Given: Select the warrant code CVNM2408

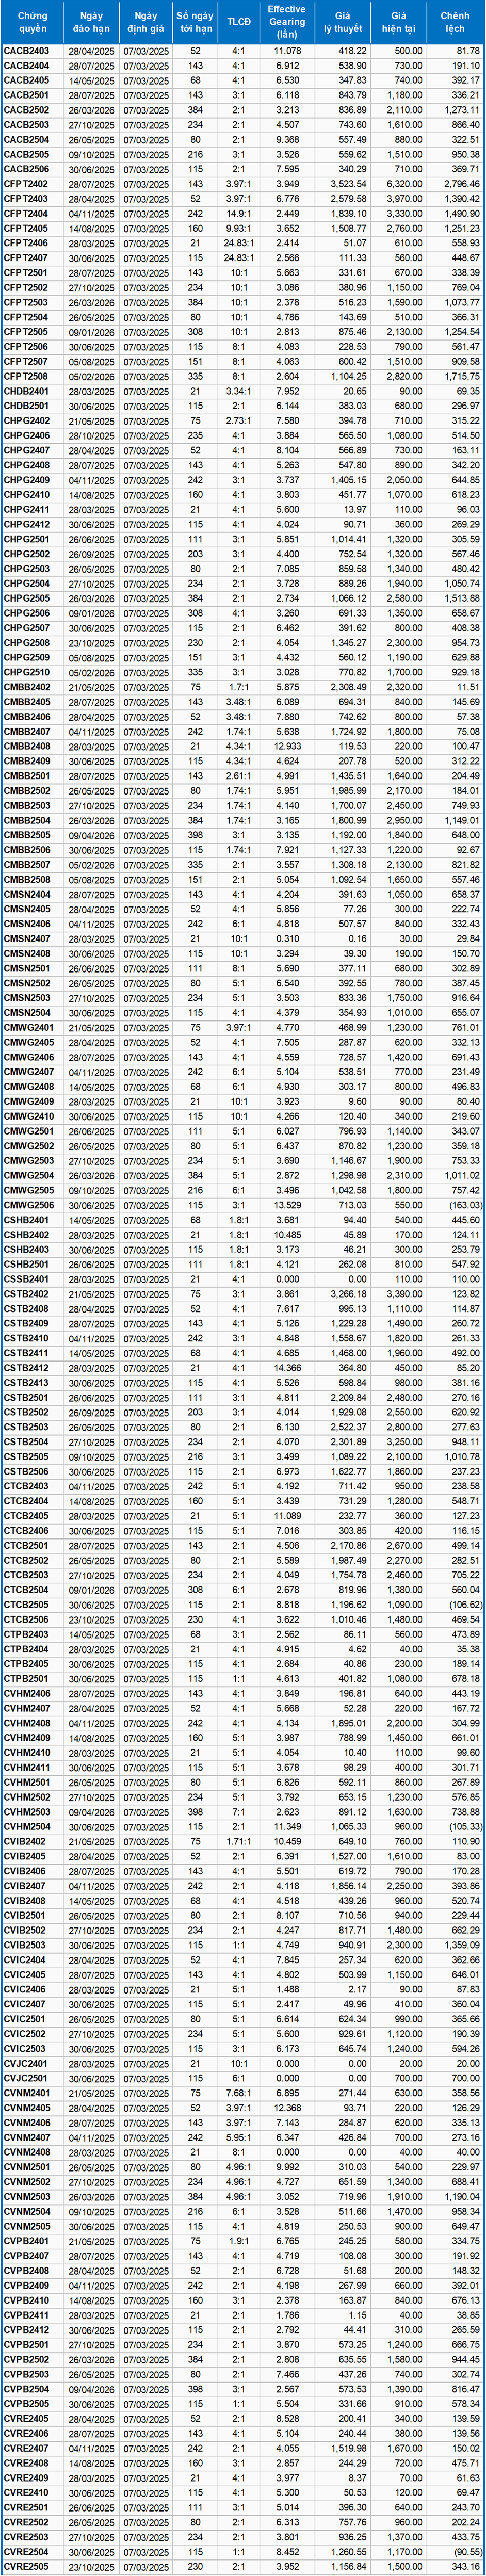Looking at the screenshot, I should click(x=27, y=2152).
